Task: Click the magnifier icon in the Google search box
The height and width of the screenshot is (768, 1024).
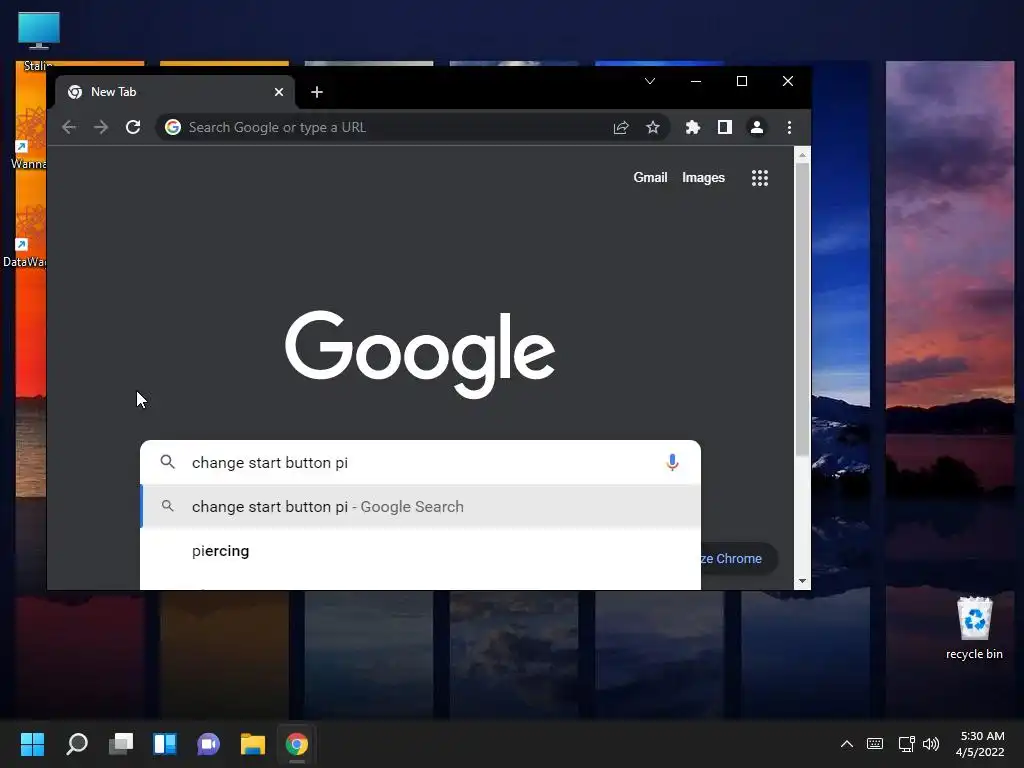Action: 168,462
